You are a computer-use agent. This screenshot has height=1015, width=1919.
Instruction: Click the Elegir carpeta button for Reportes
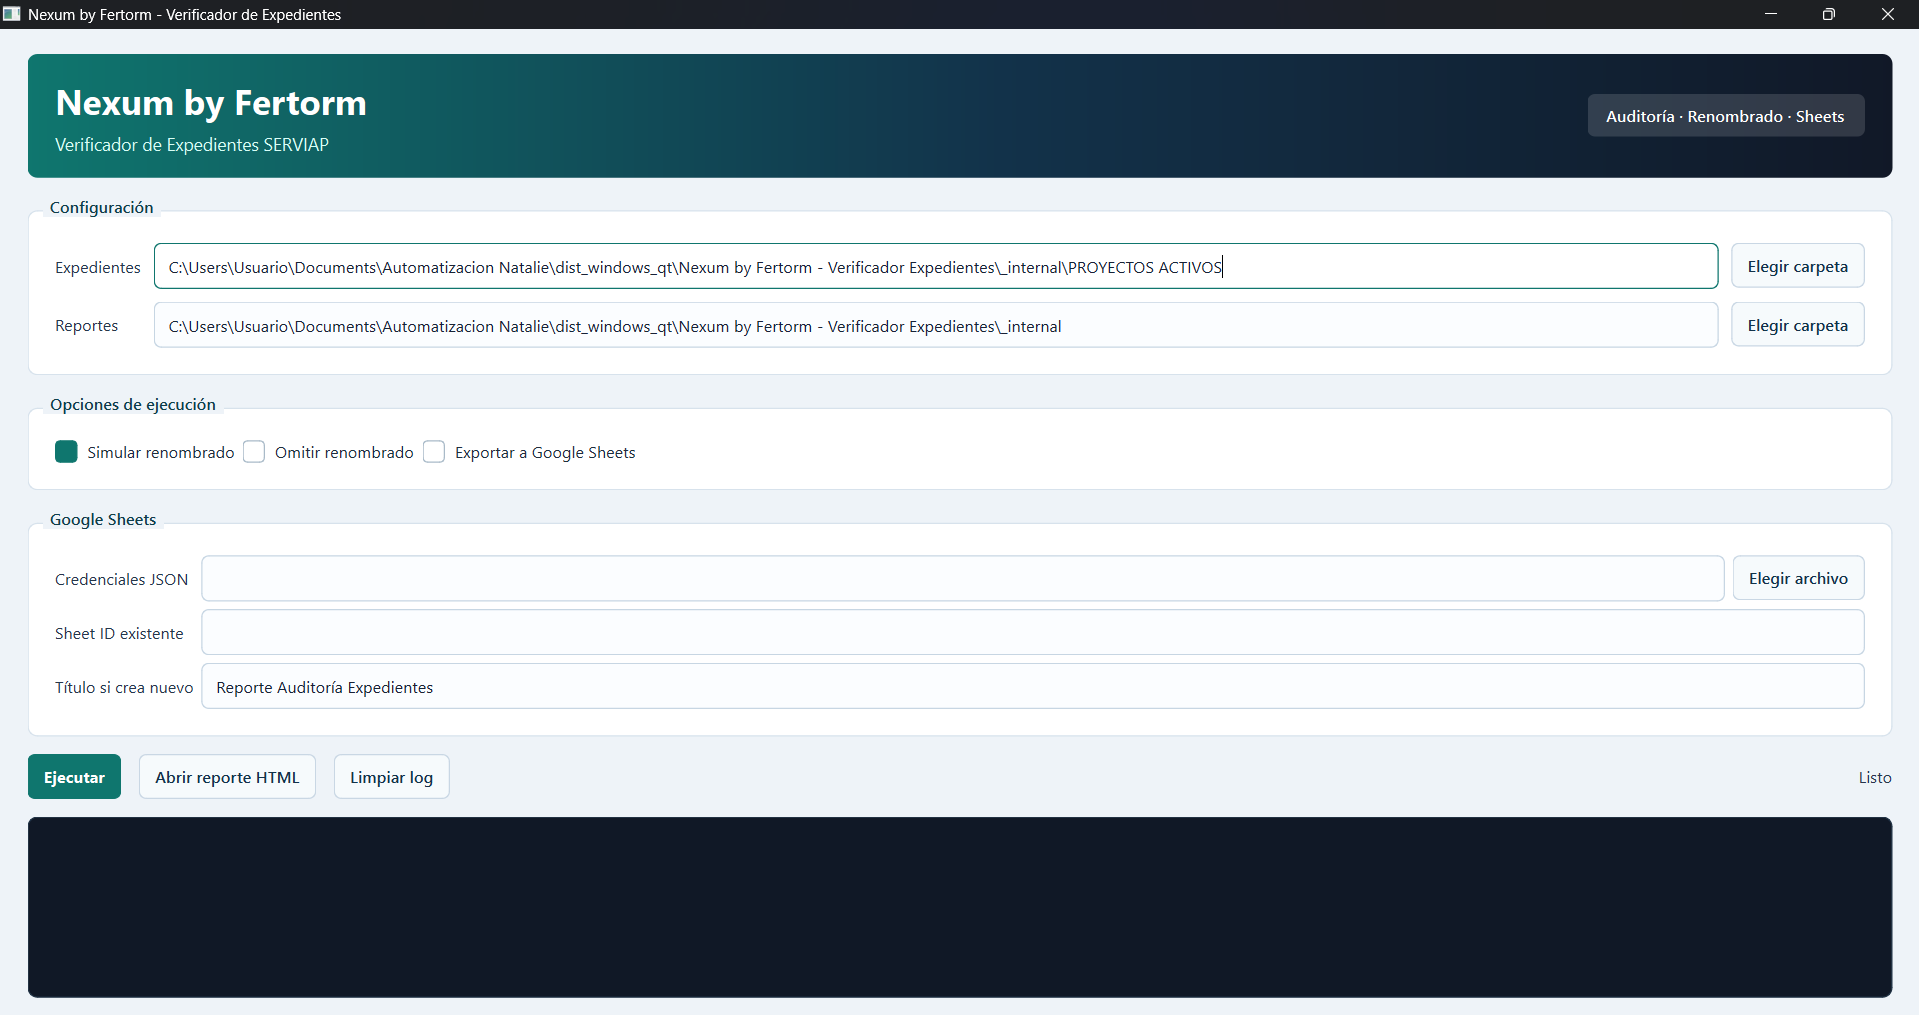(1797, 326)
